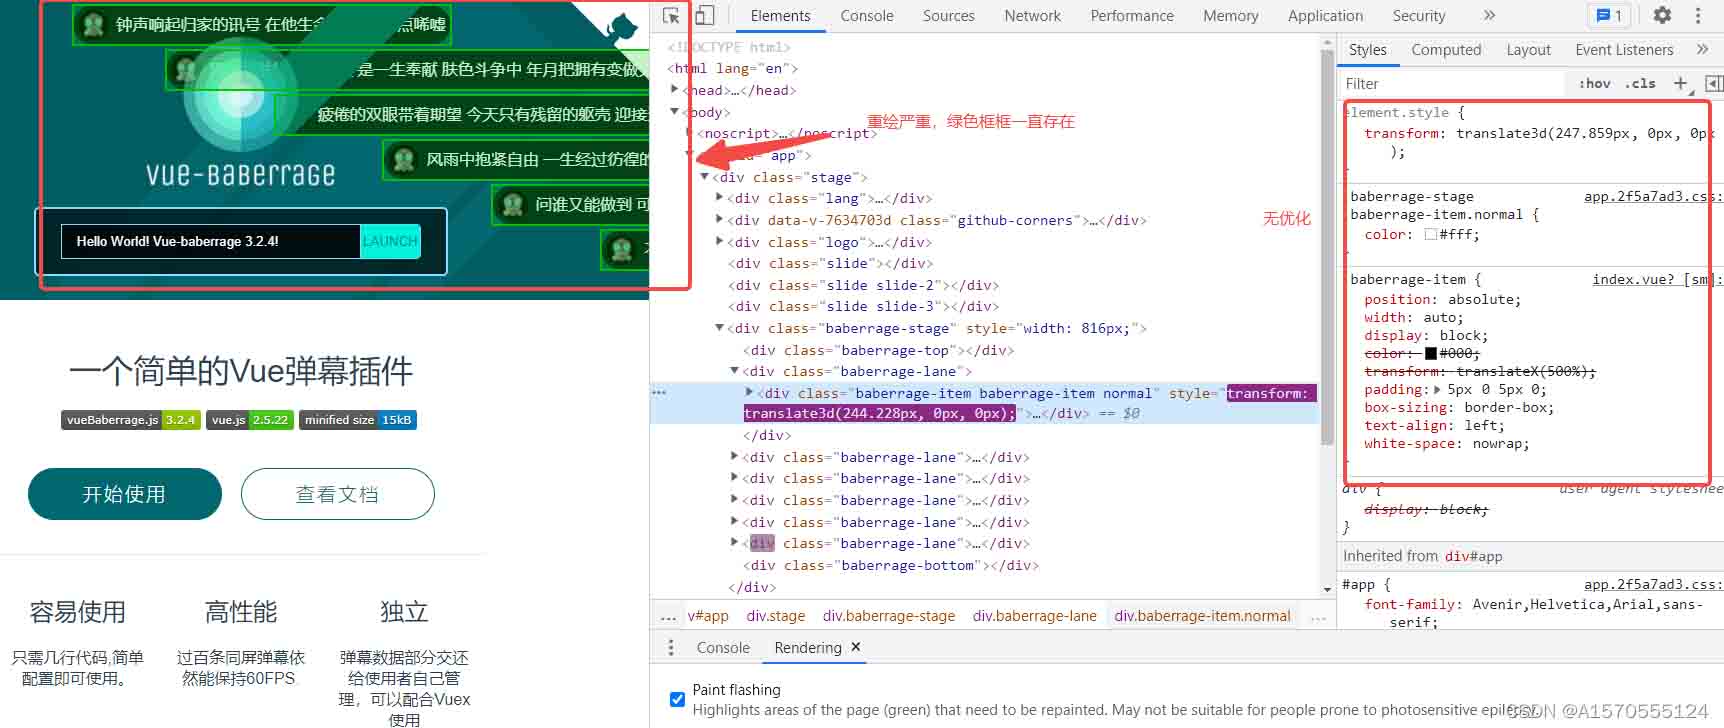Expand the head node in DOM tree

[675, 90]
